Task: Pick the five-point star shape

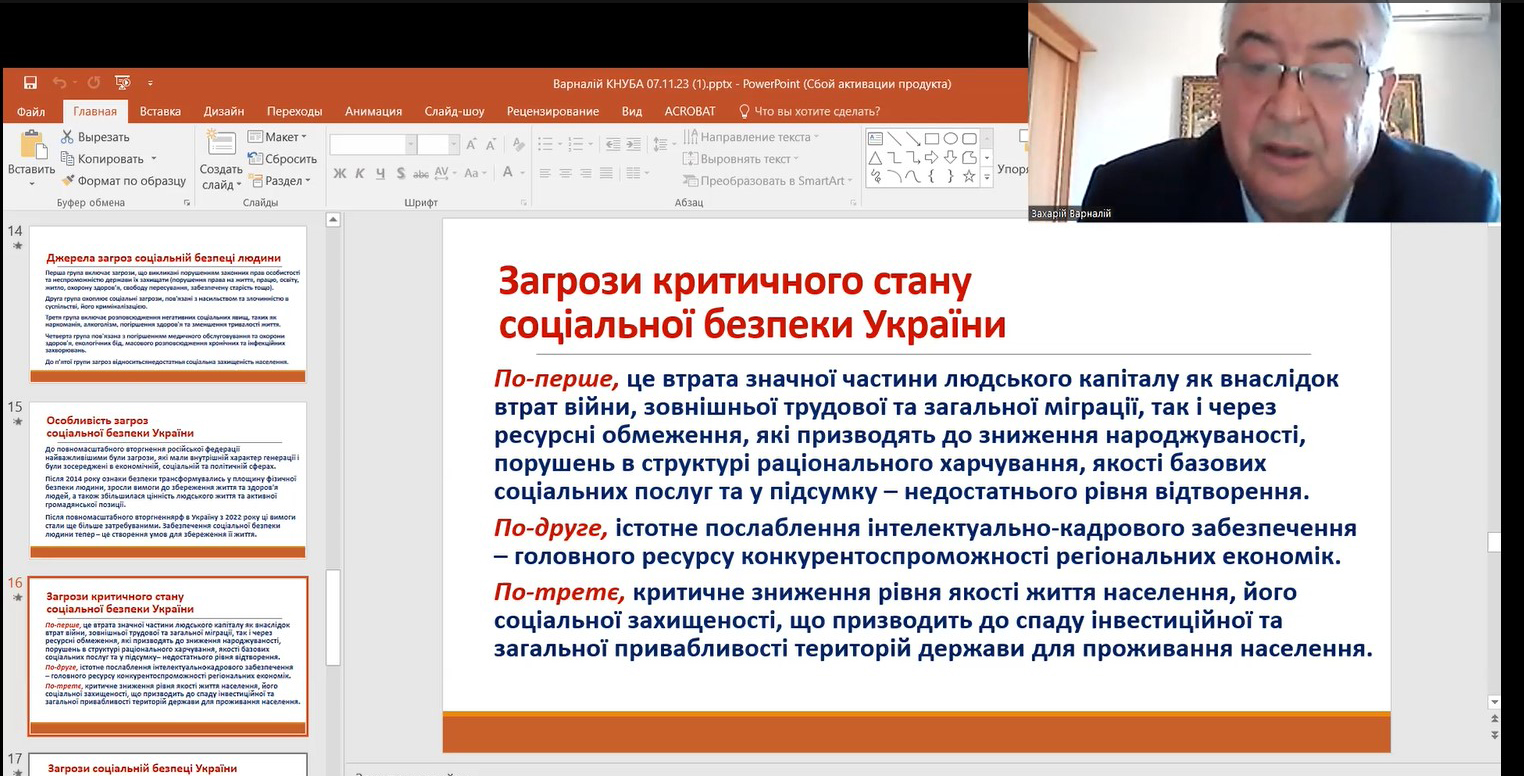Action: (968, 176)
